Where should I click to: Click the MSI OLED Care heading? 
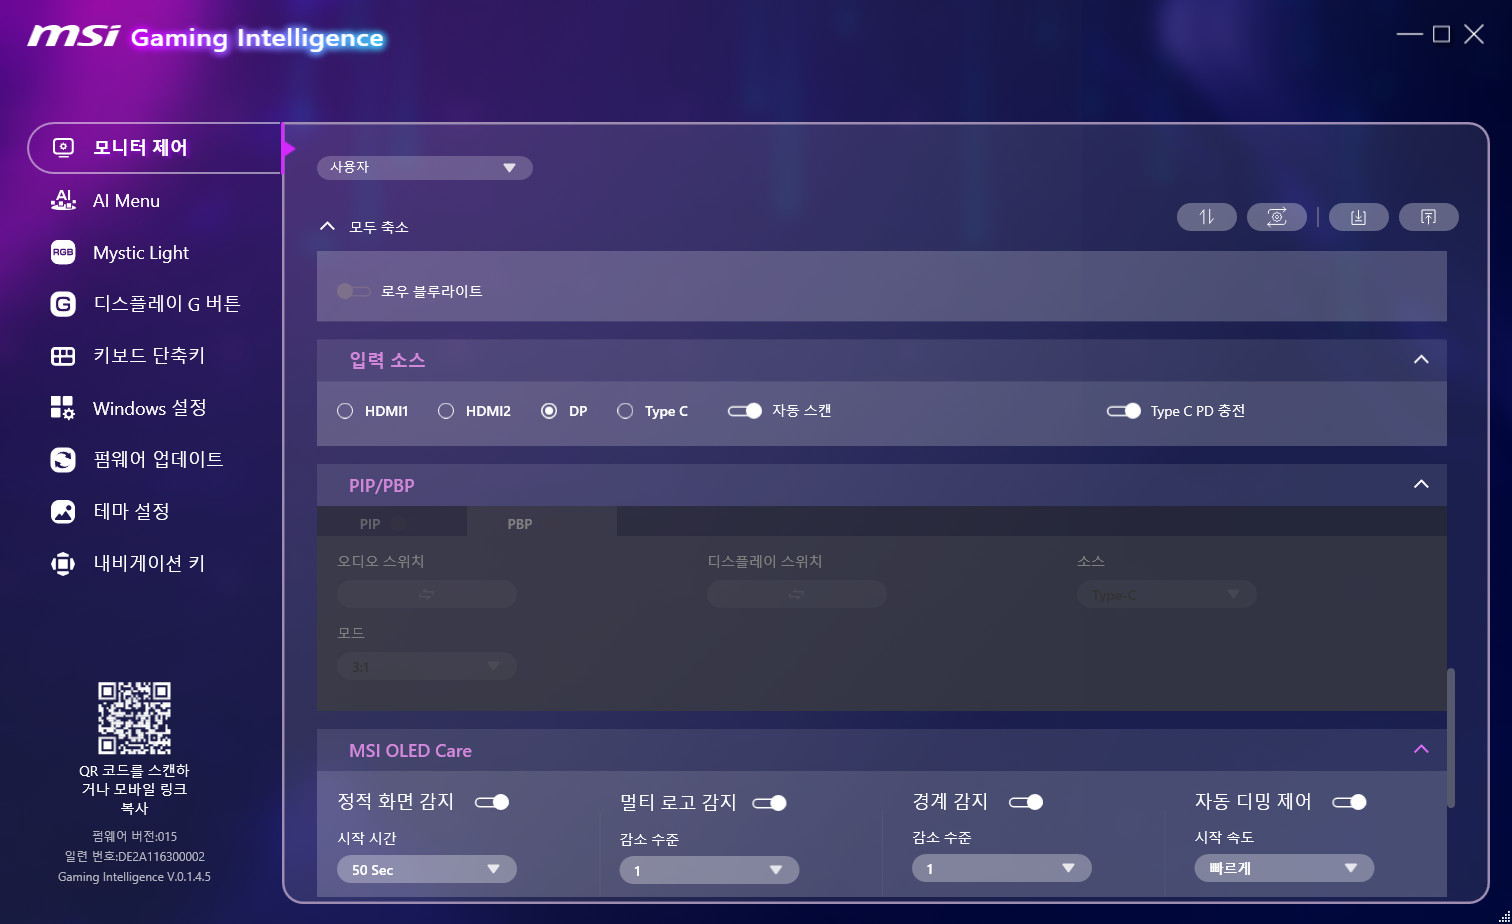tap(410, 751)
